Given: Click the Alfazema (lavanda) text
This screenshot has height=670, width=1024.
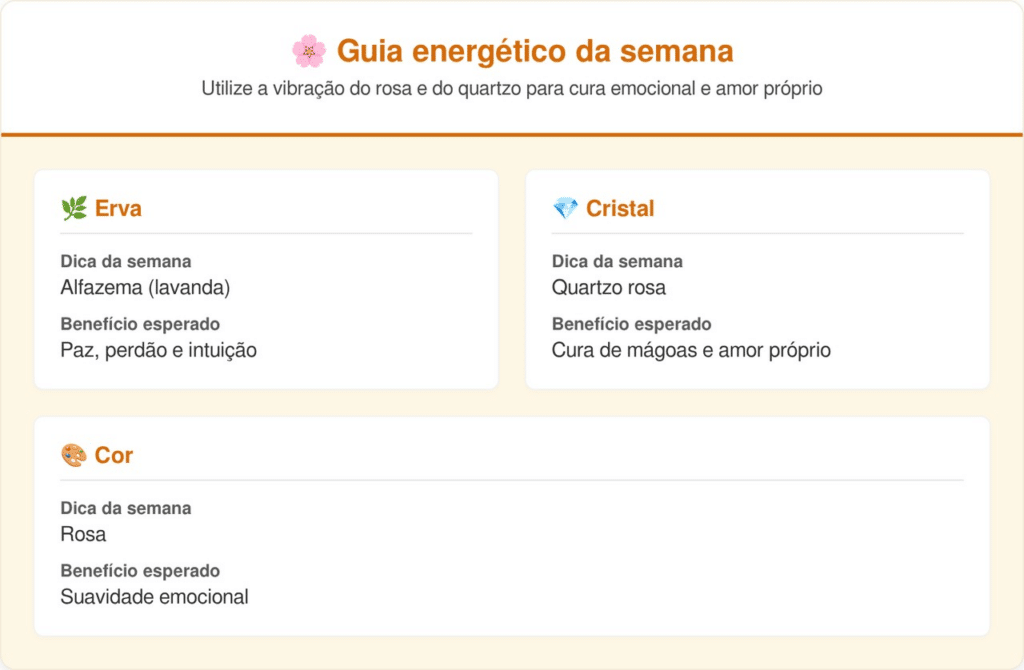Looking at the screenshot, I should tap(145, 288).
